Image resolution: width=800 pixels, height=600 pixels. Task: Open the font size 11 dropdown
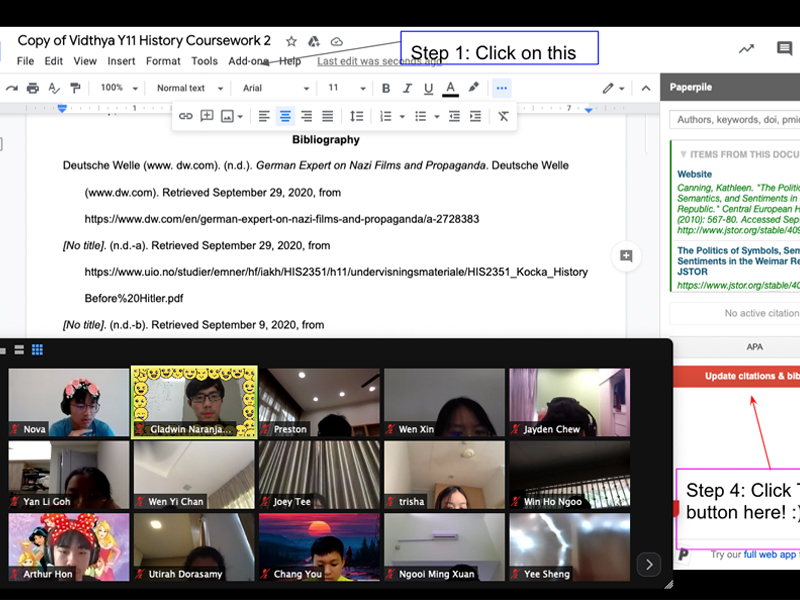347,88
